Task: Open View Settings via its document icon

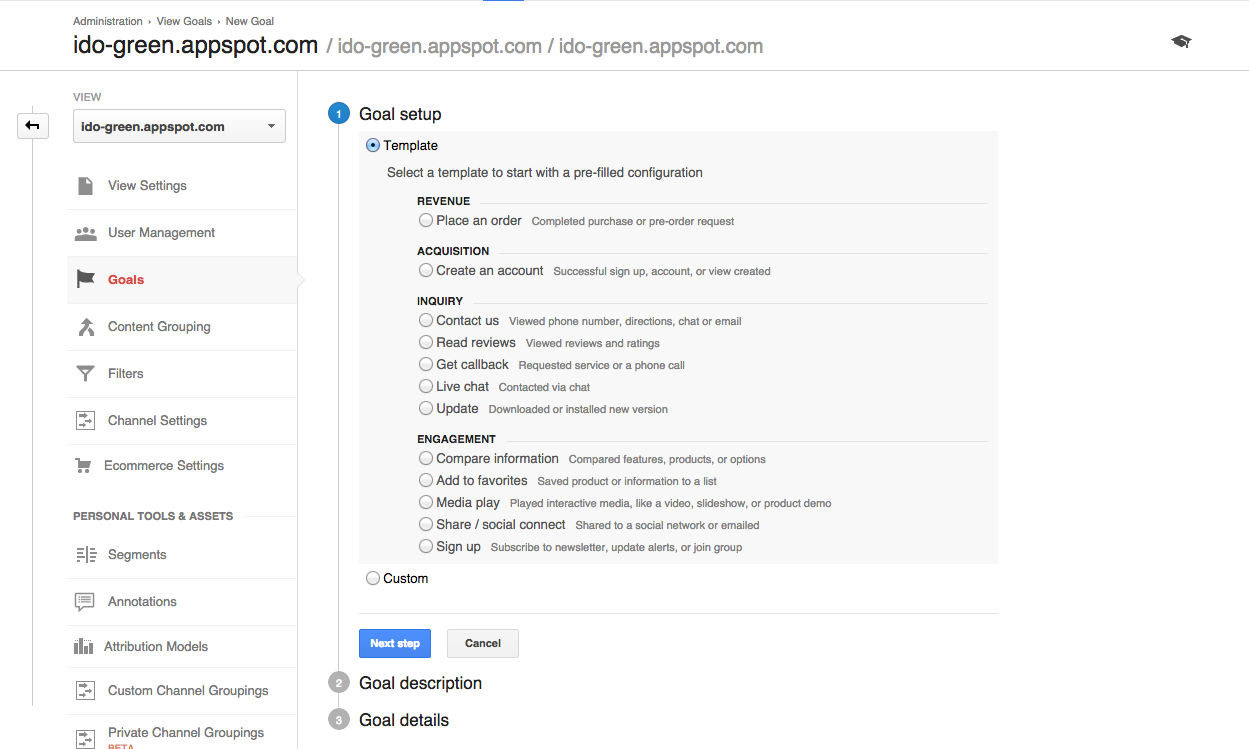Action: 85,186
